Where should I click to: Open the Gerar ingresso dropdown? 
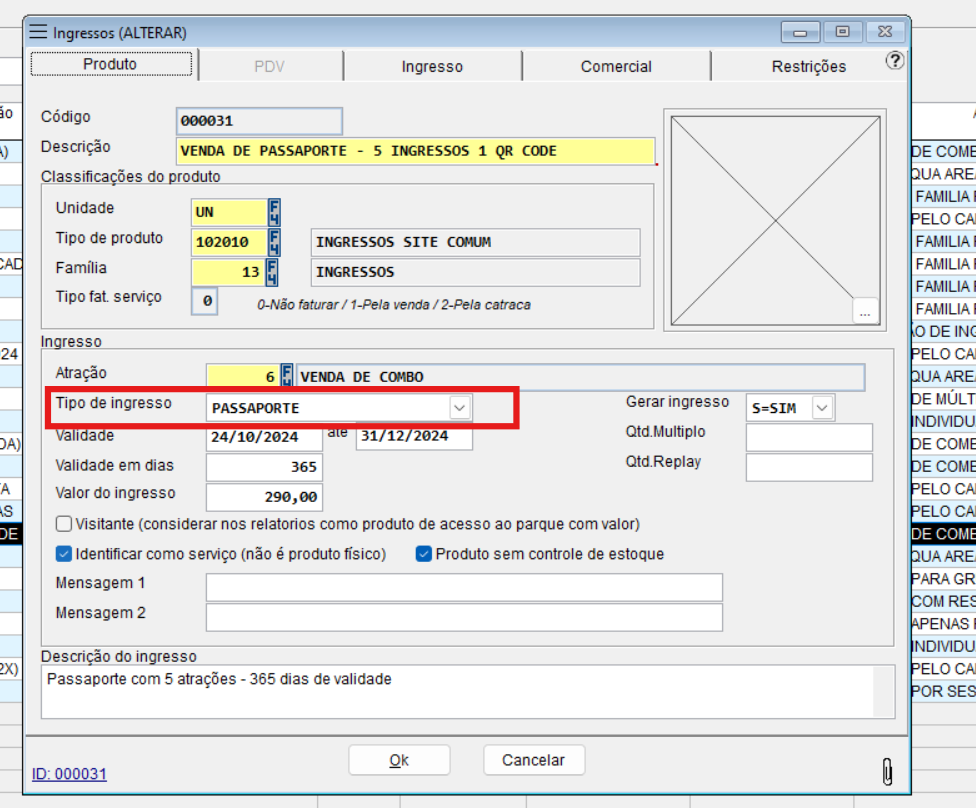coord(821,408)
